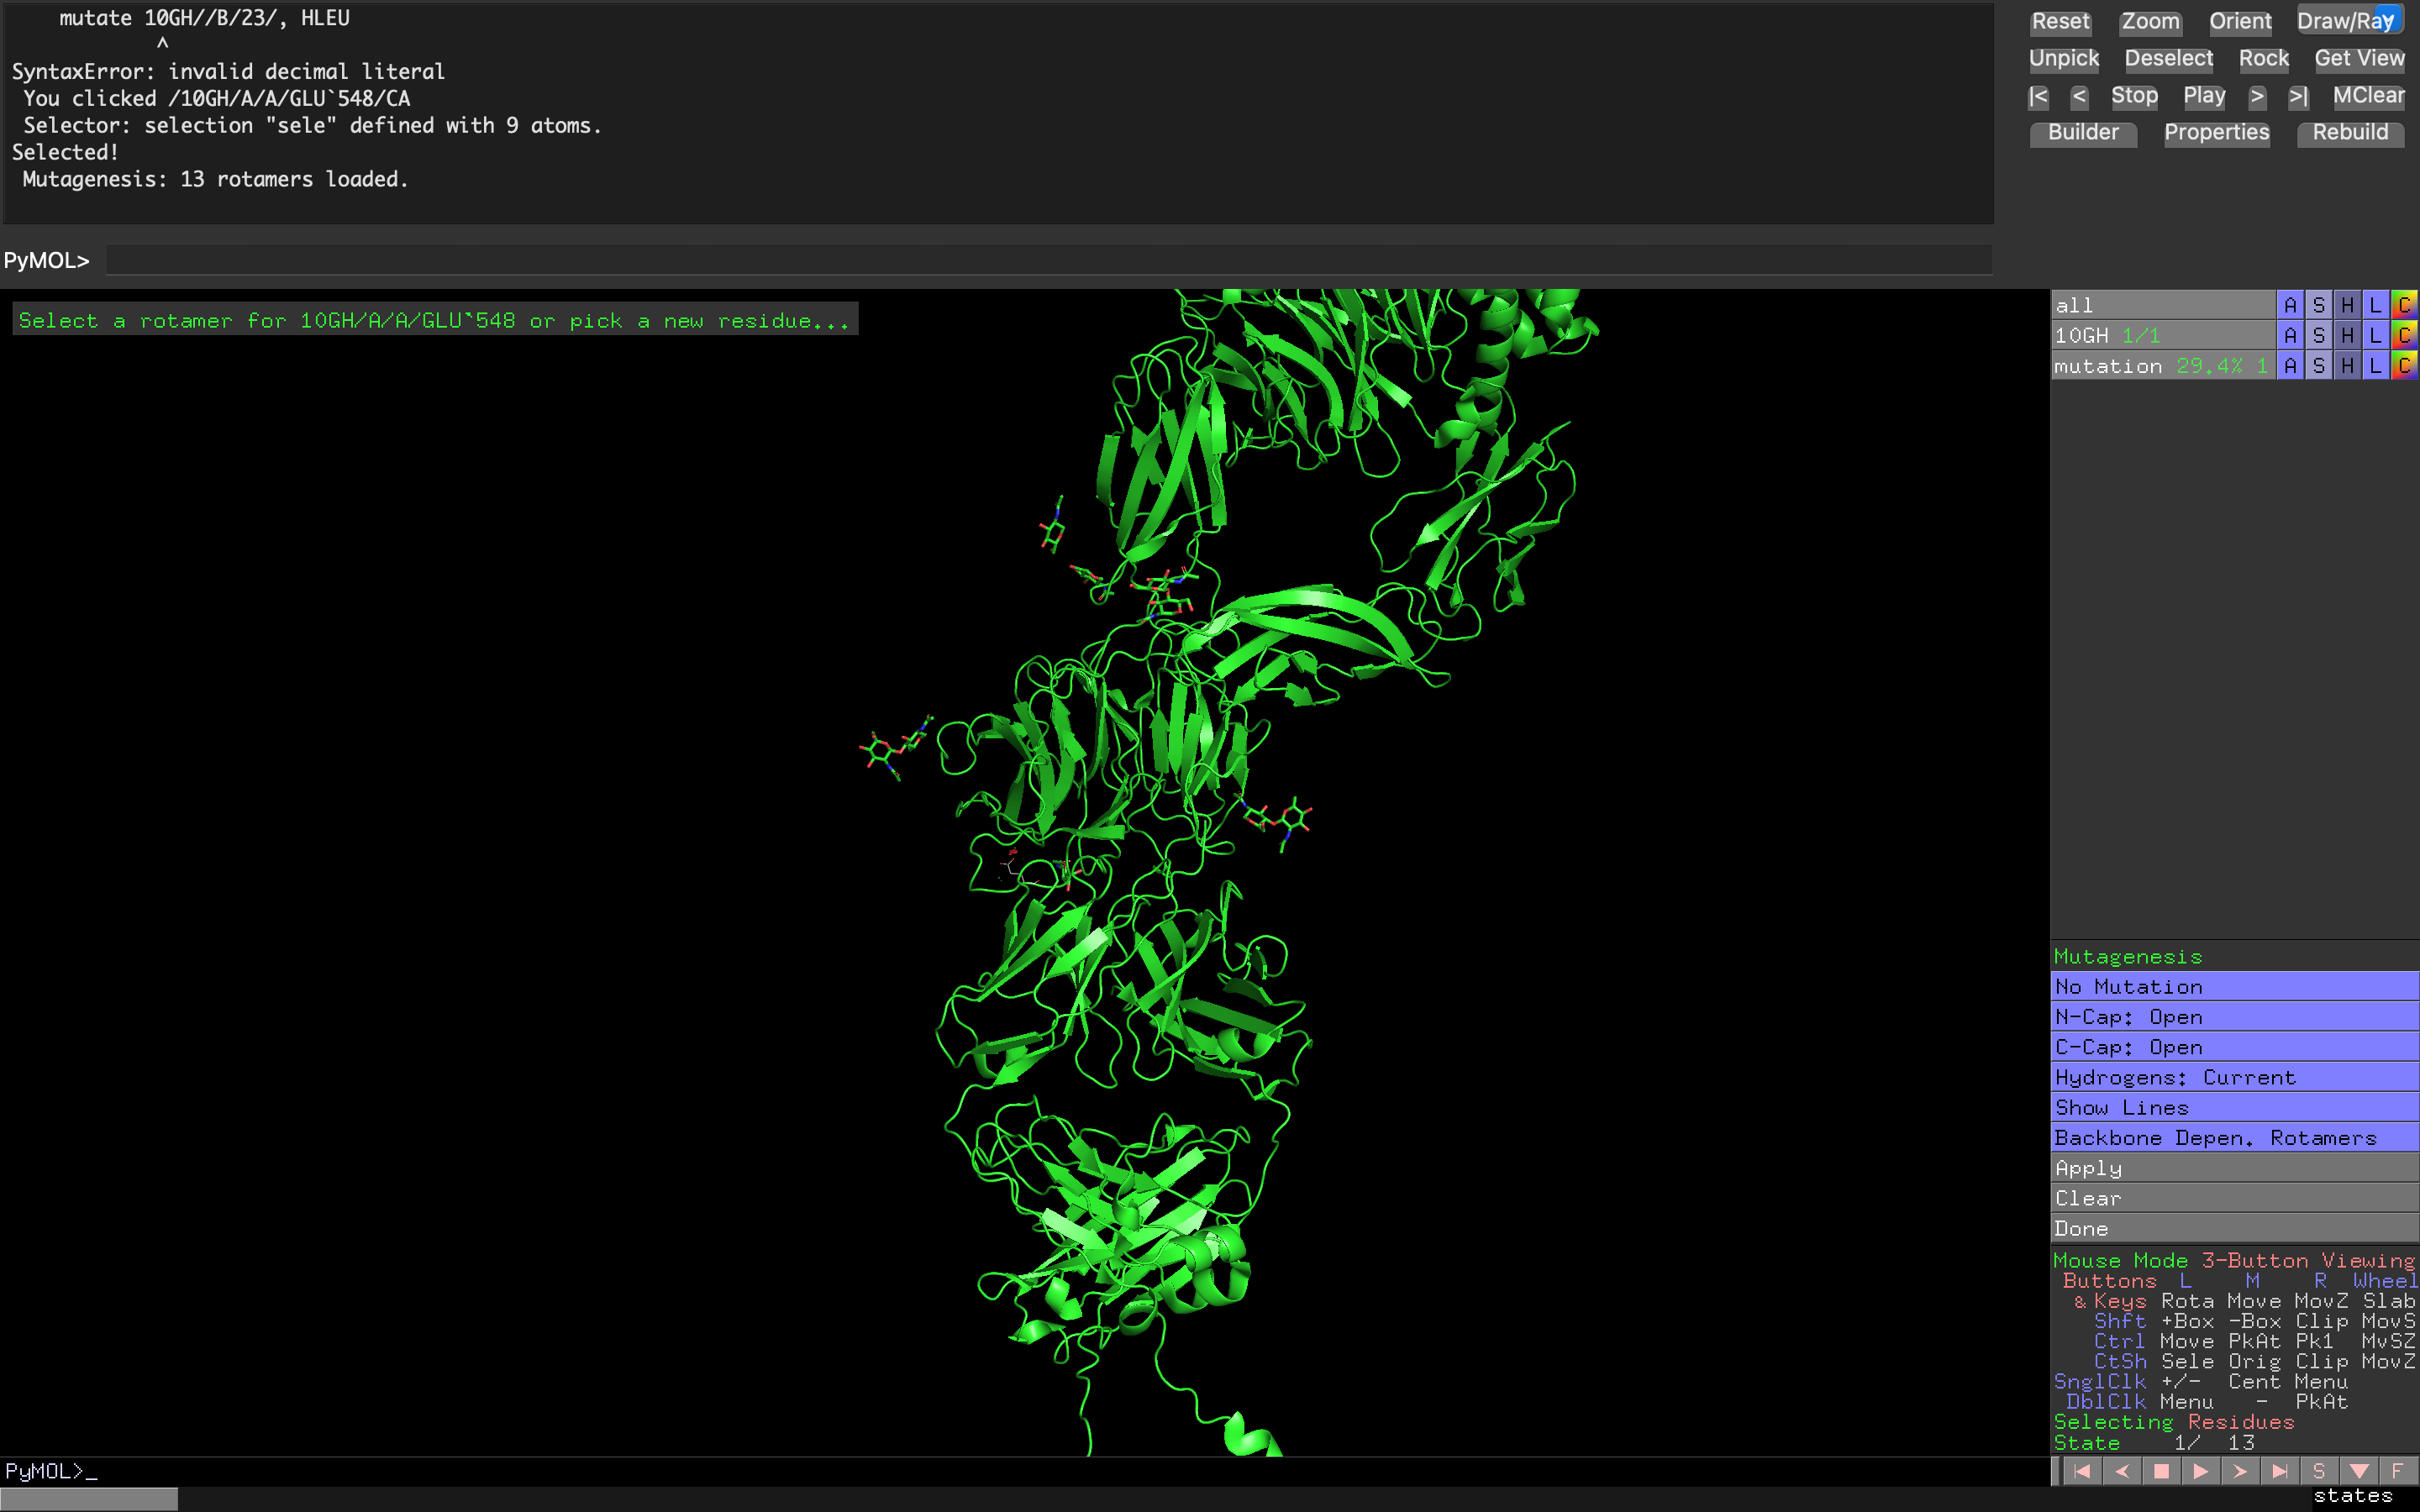Viewport: 2420px width, 1512px height.
Task: Open the down-arrow menu in the playback bar
Action: click(x=2359, y=1471)
